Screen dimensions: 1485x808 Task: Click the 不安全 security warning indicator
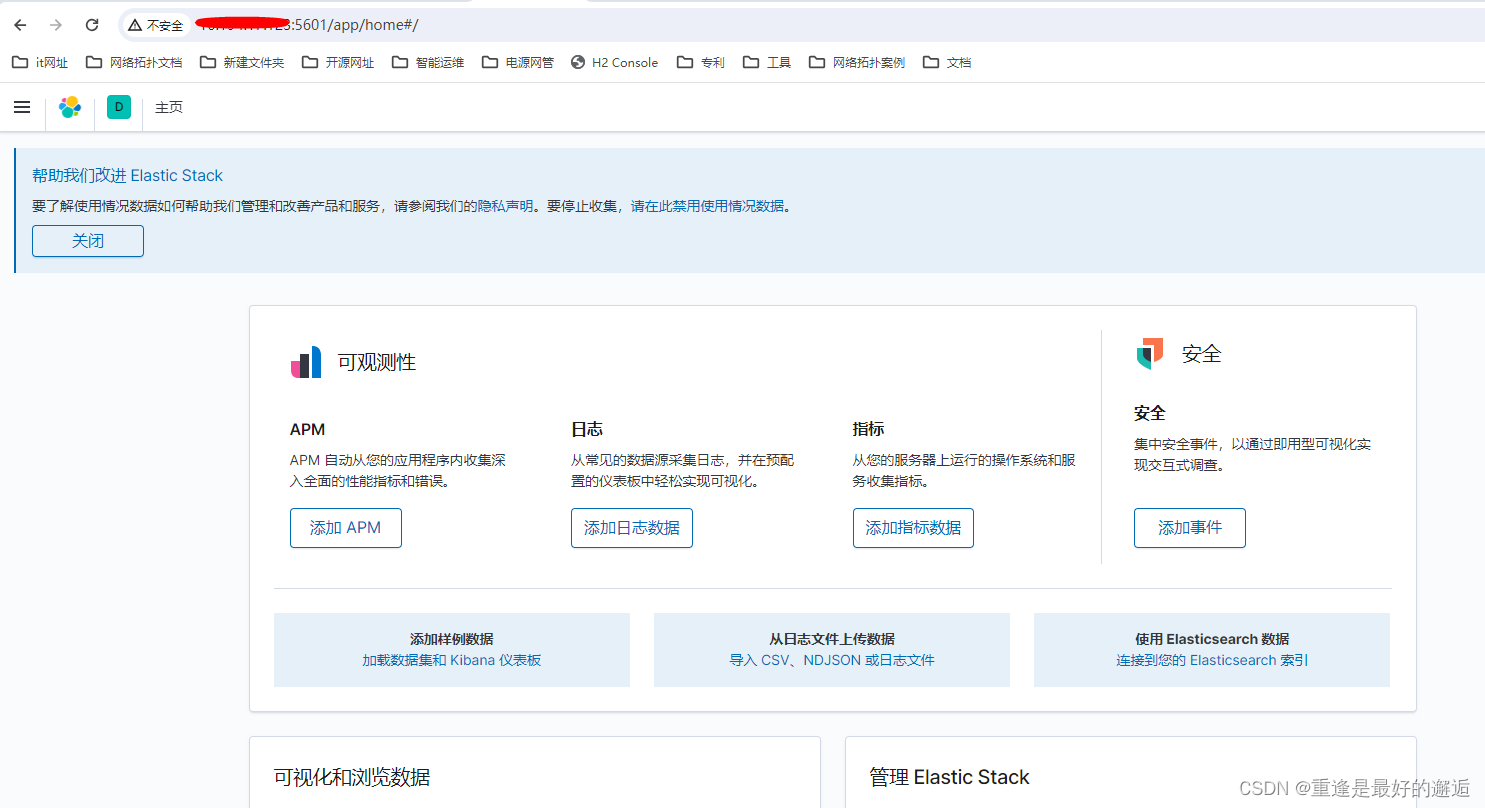point(156,25)
